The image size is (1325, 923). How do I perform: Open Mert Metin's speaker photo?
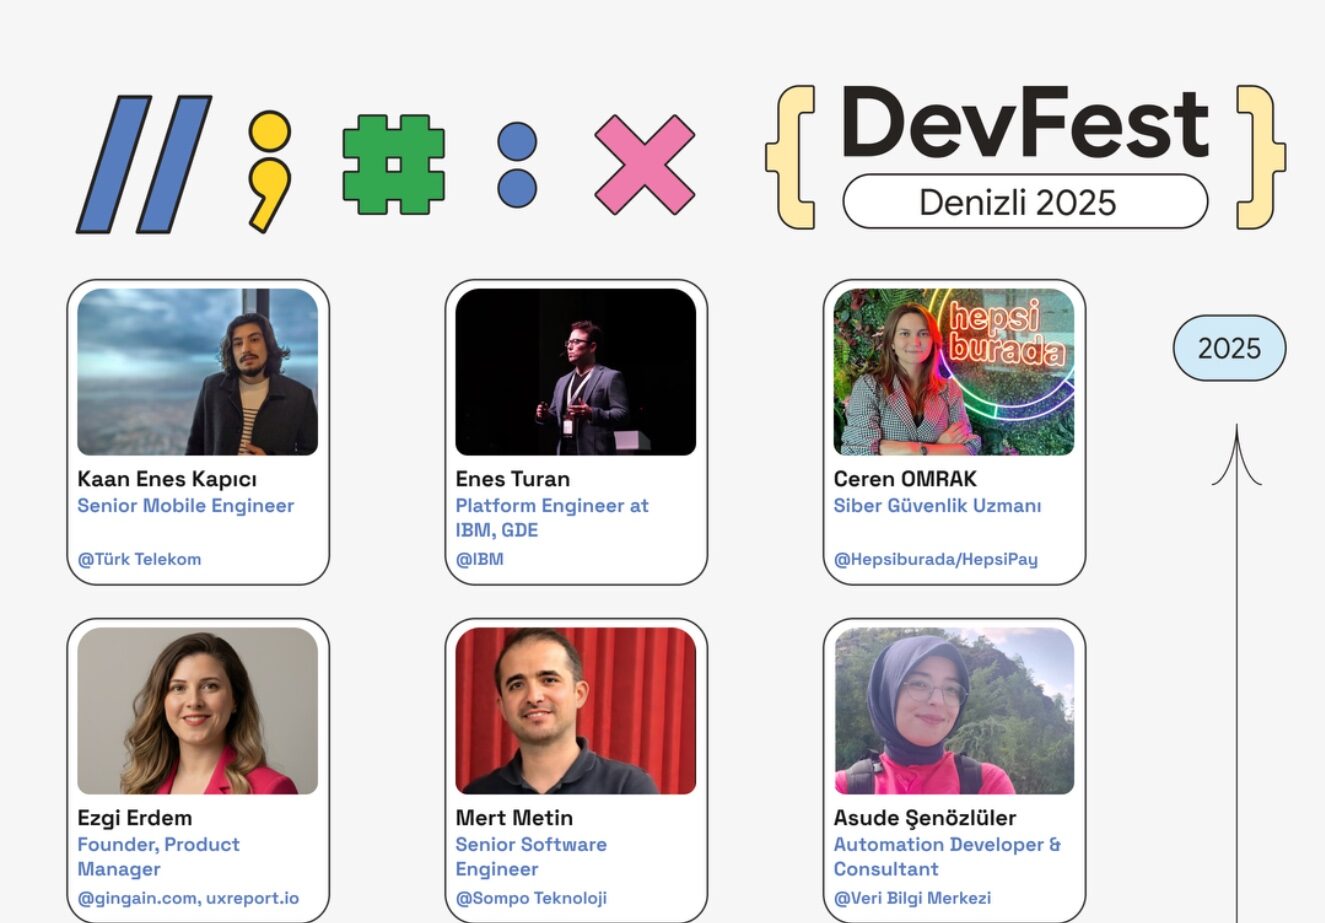[x=576, y=711]
